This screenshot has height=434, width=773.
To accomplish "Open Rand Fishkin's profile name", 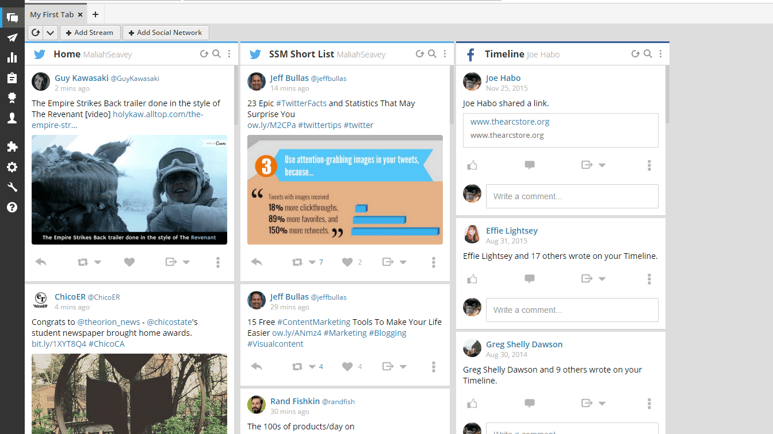I will (x=295, y=401).
